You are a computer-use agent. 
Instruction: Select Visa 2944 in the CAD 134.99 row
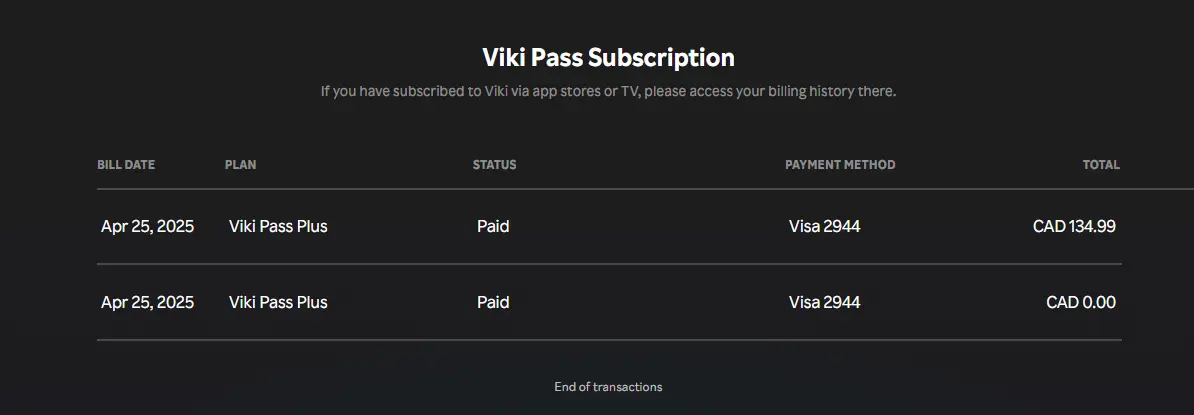point(825,226)
